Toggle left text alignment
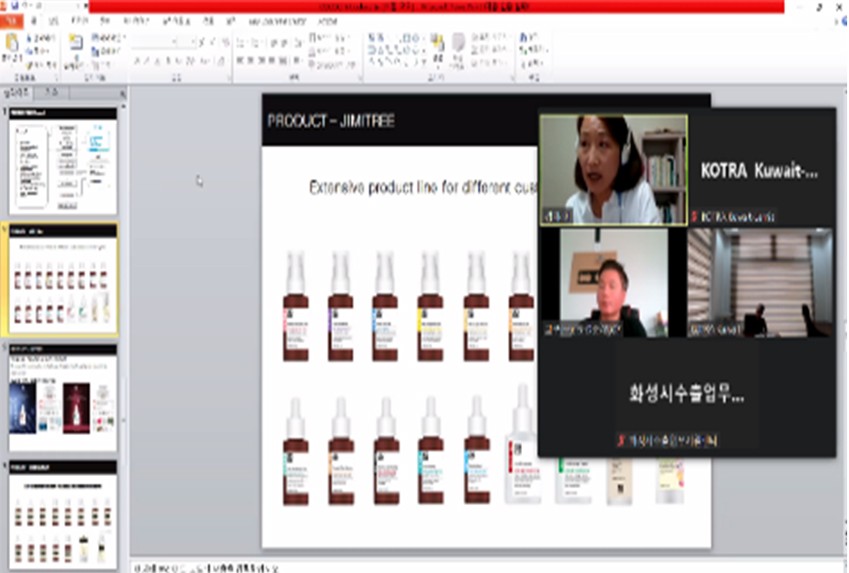This screenshot has height=573, width=849. [x=241, y=61]
